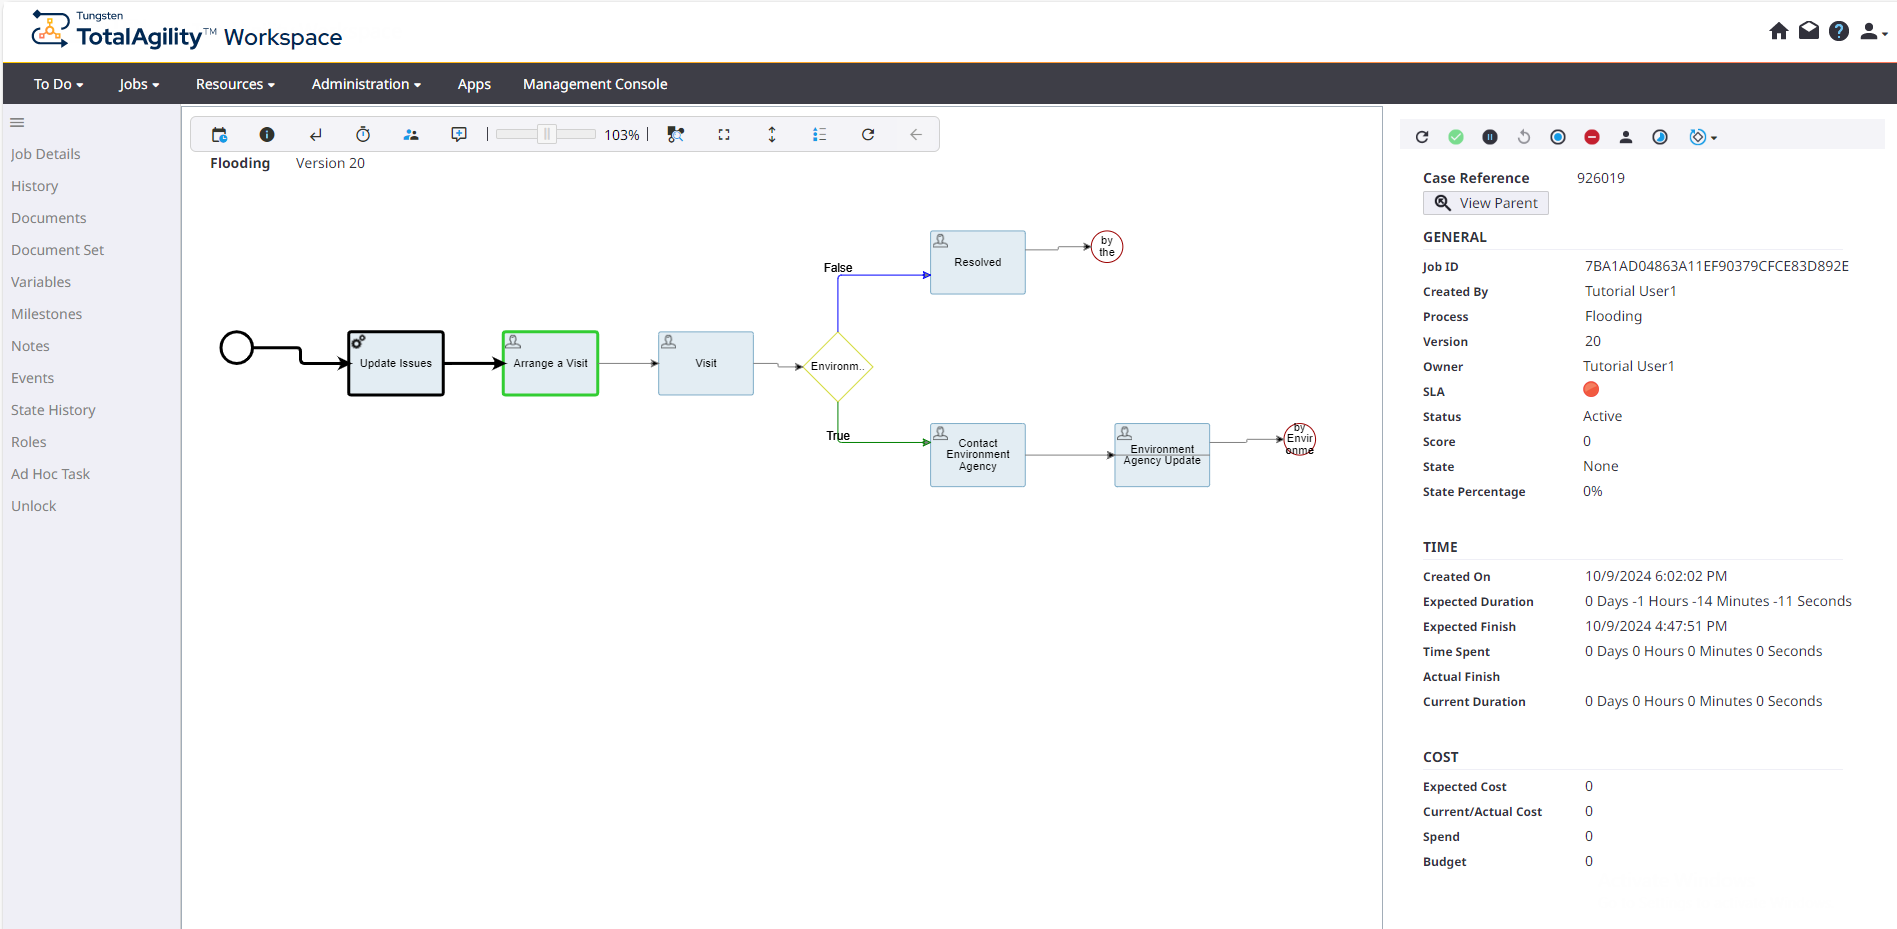Click the blue circle icon in job toolbar
Viewport: 1897px width, 929px height.
pyautogui.click(x=1558, y=137)
